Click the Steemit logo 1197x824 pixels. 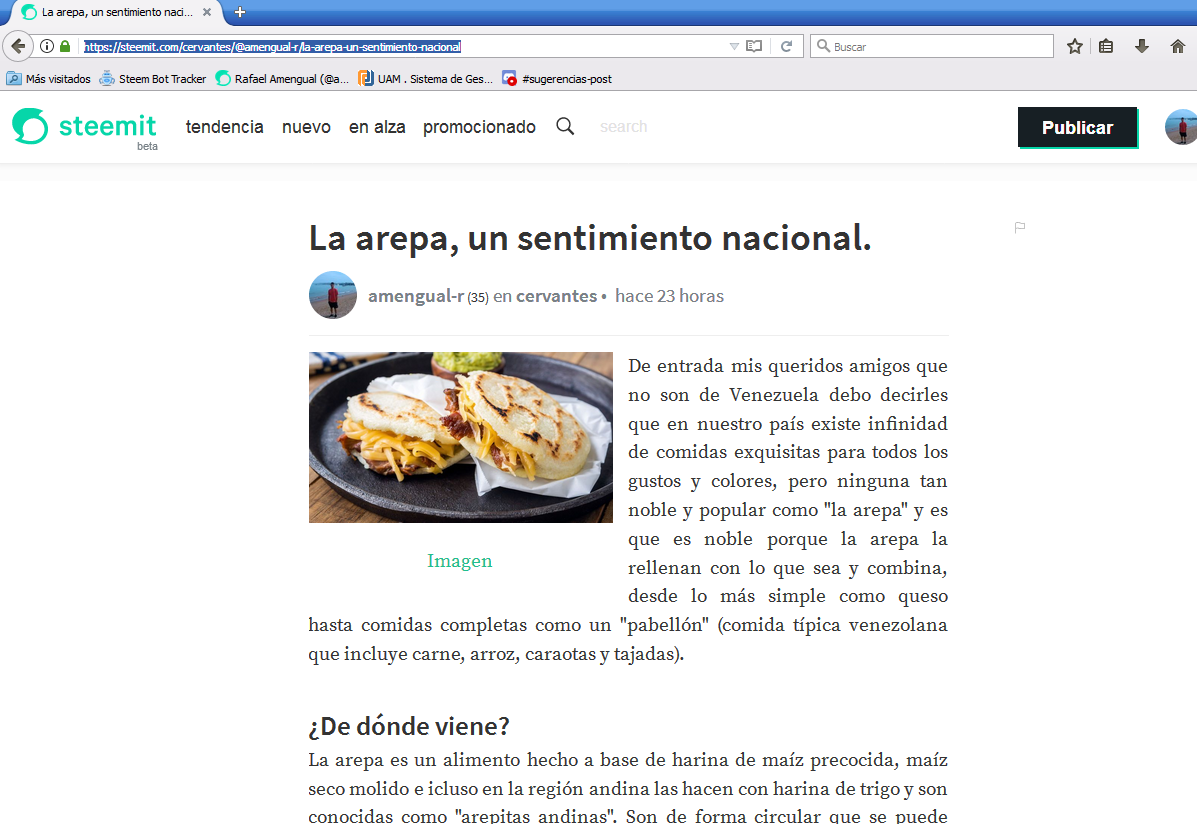click(85, 128)
